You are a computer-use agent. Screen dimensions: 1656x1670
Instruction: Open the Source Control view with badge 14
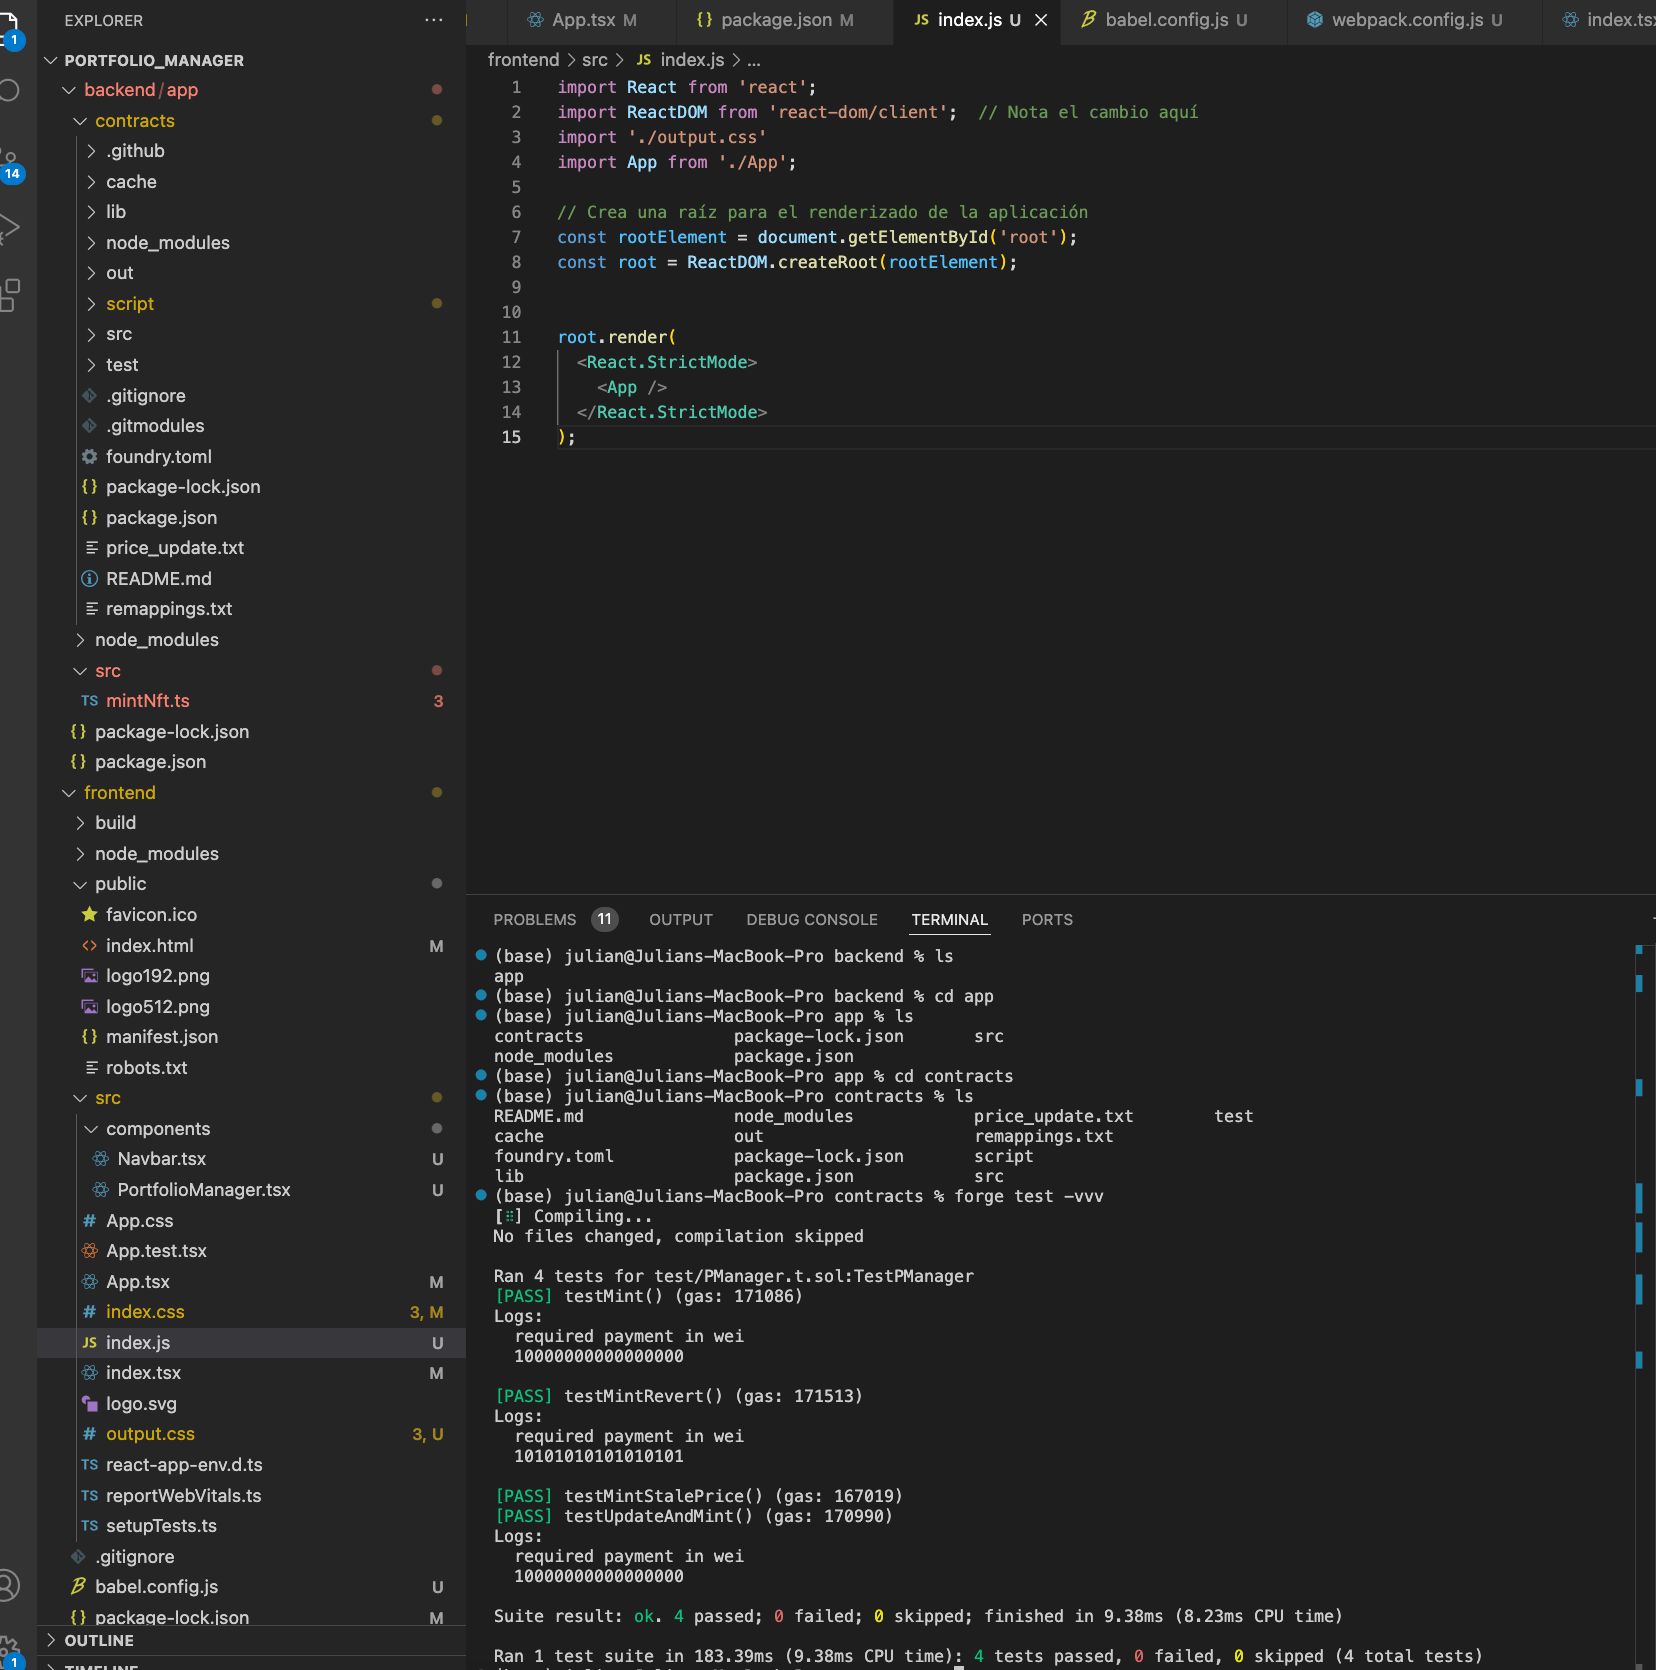pyautogui.click(x=11, y=165)
